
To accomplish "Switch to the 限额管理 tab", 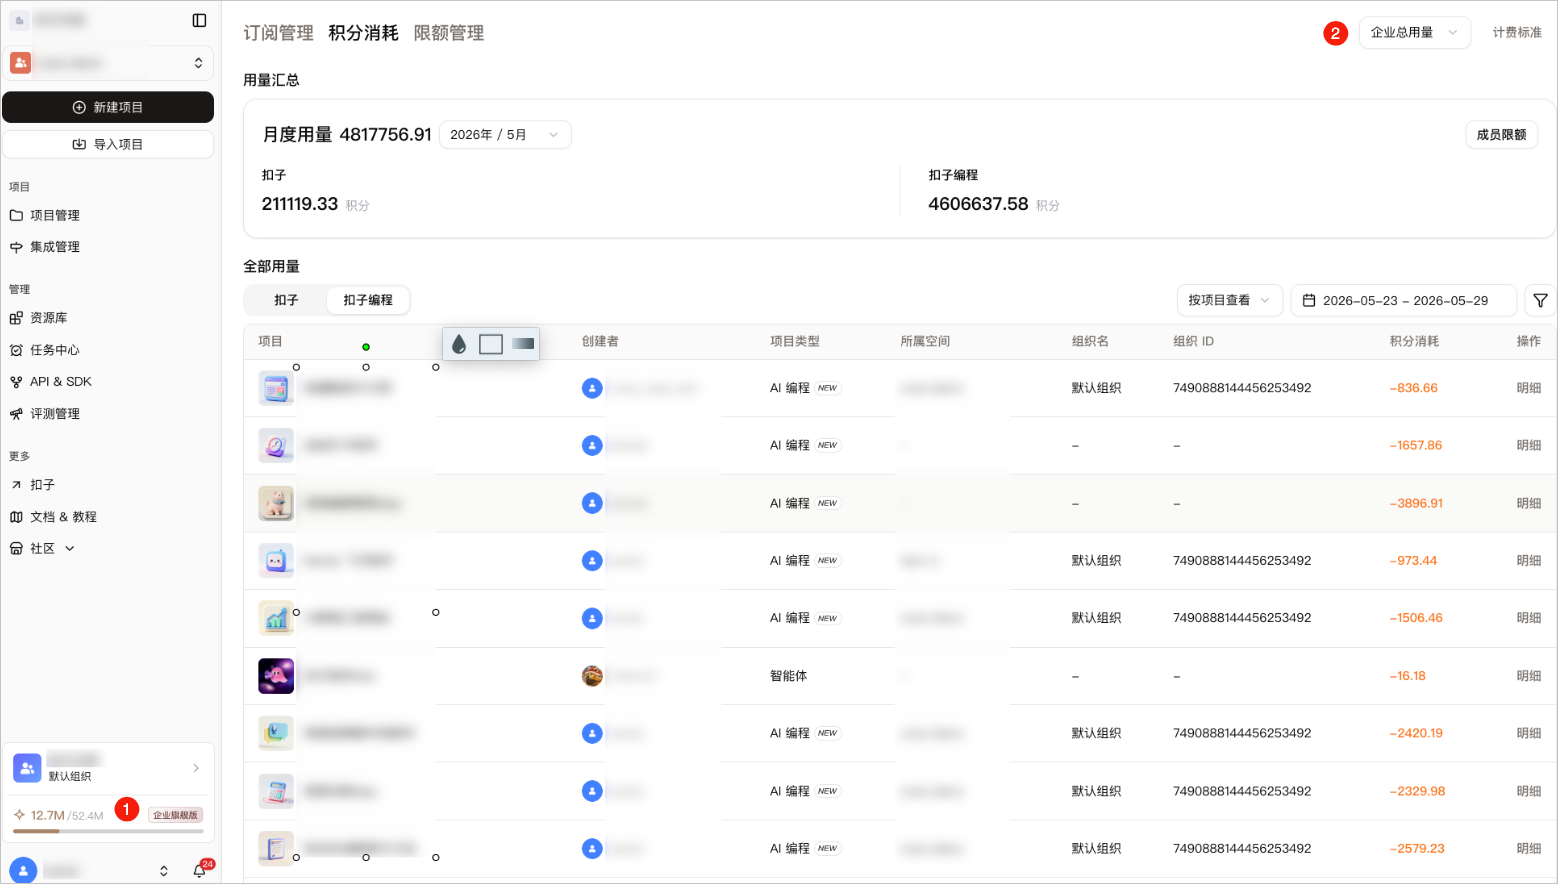I will 449,33.
